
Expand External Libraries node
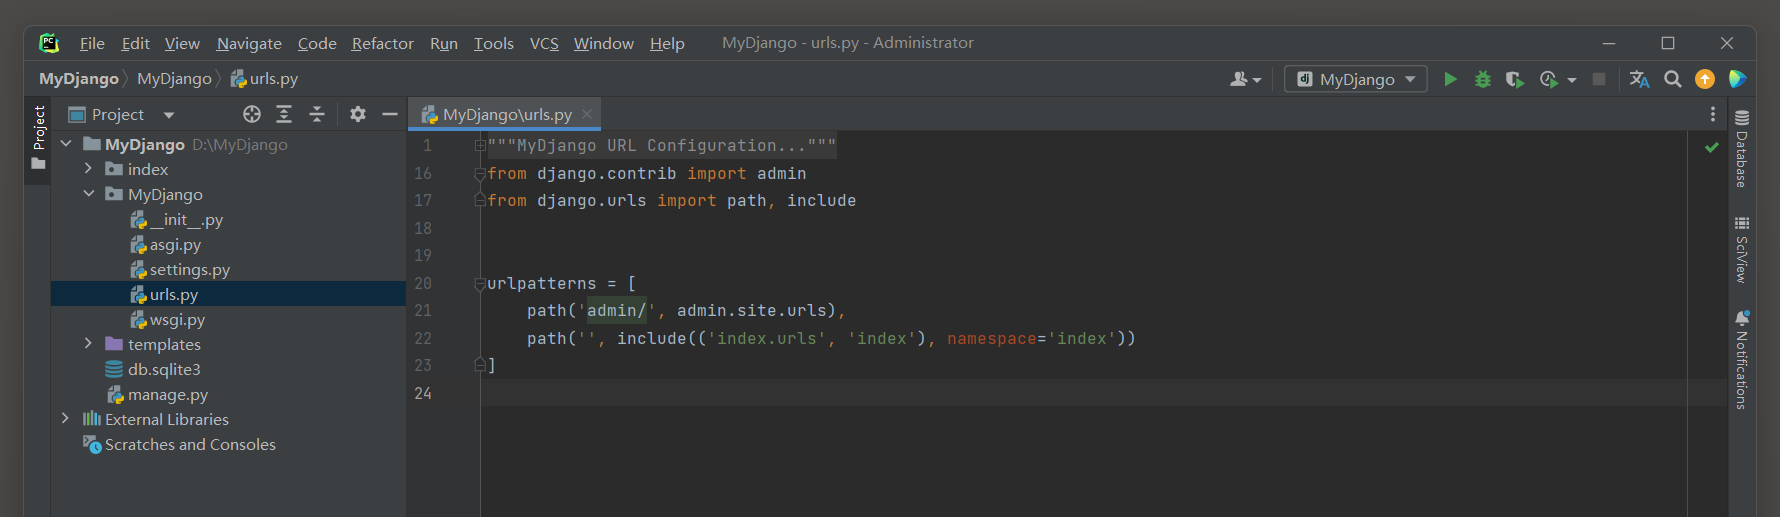coord(66,419)
